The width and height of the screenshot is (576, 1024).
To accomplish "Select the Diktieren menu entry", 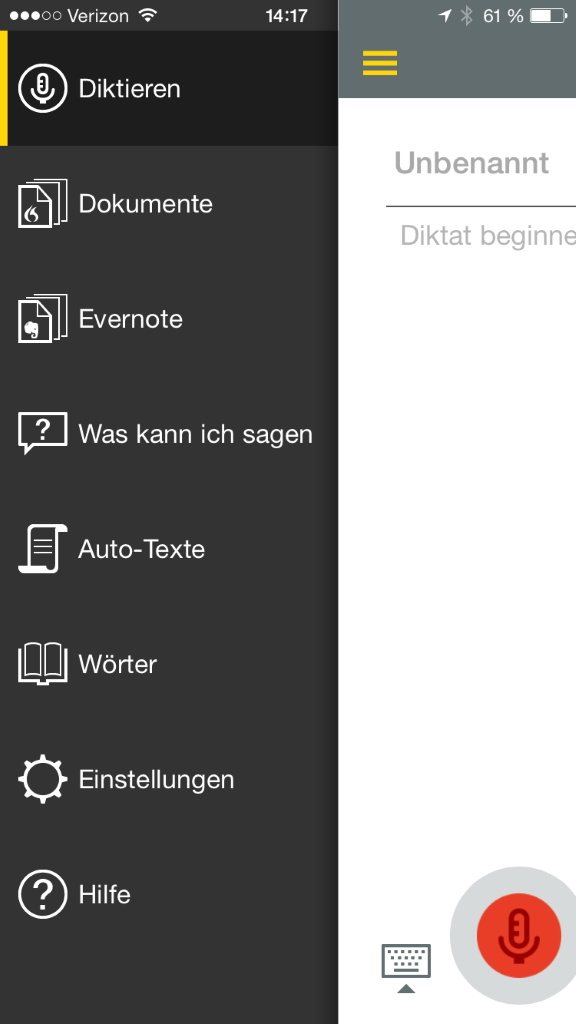I will pos(169,88).
